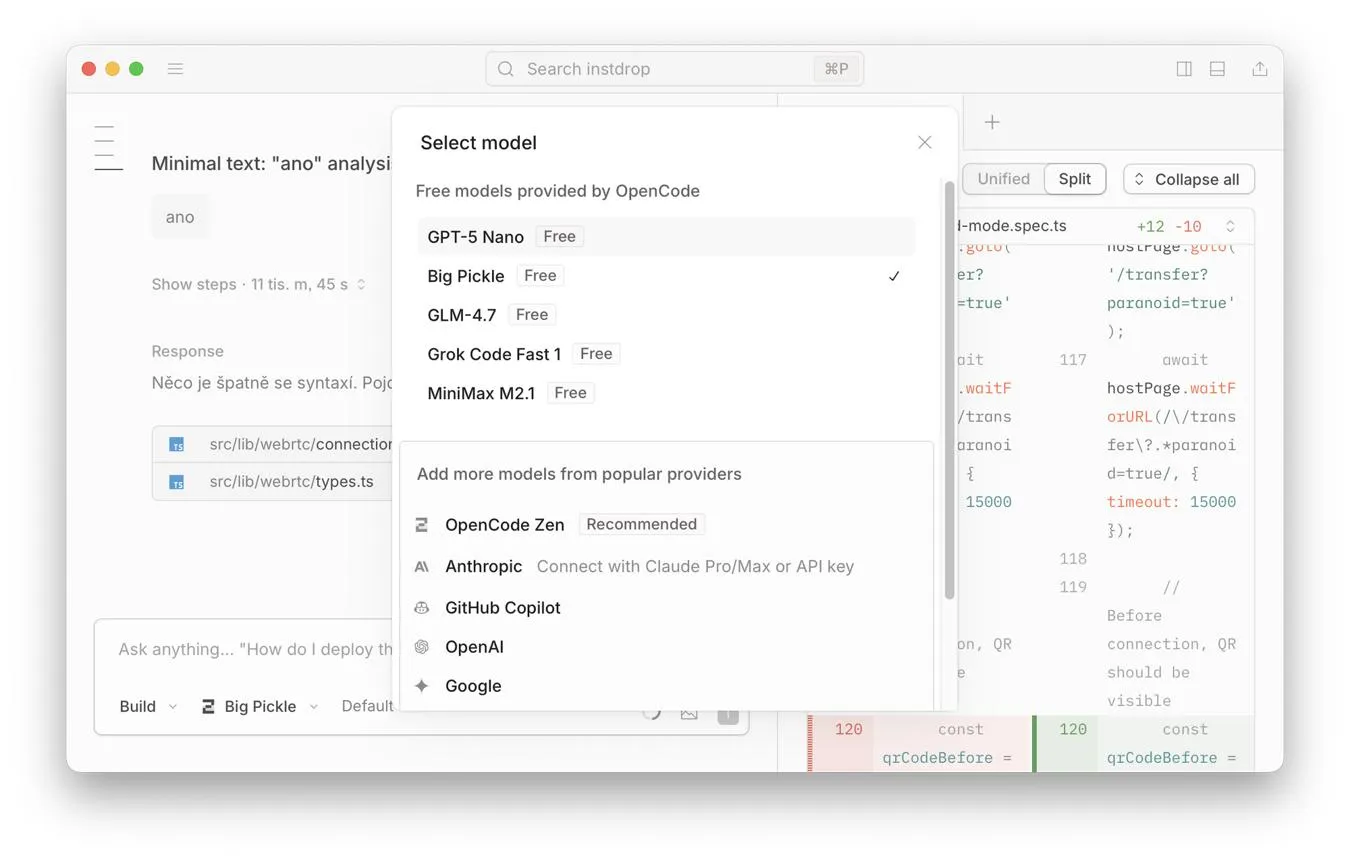The image size is (1350, 860).
Task: Pick the OpenAI logo icon
Action: [x=422, y=647]
